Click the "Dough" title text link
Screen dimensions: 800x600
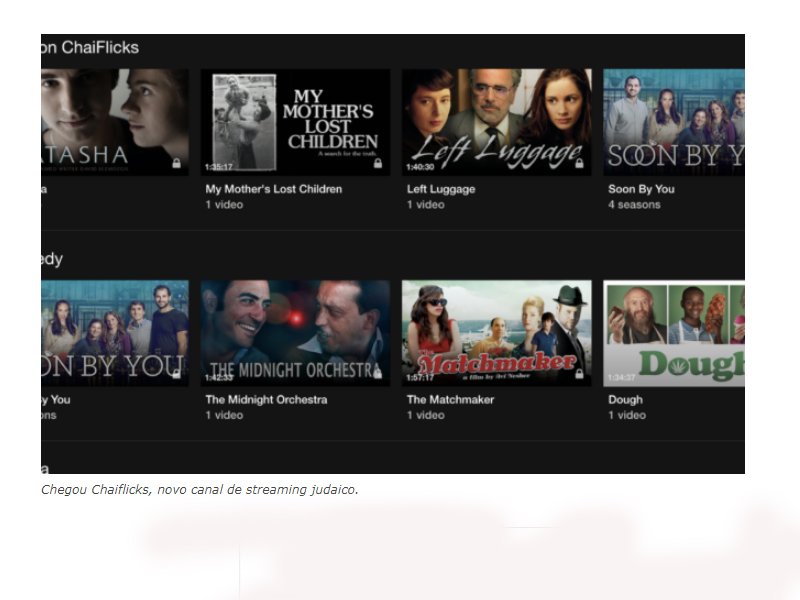pos(625,400)
